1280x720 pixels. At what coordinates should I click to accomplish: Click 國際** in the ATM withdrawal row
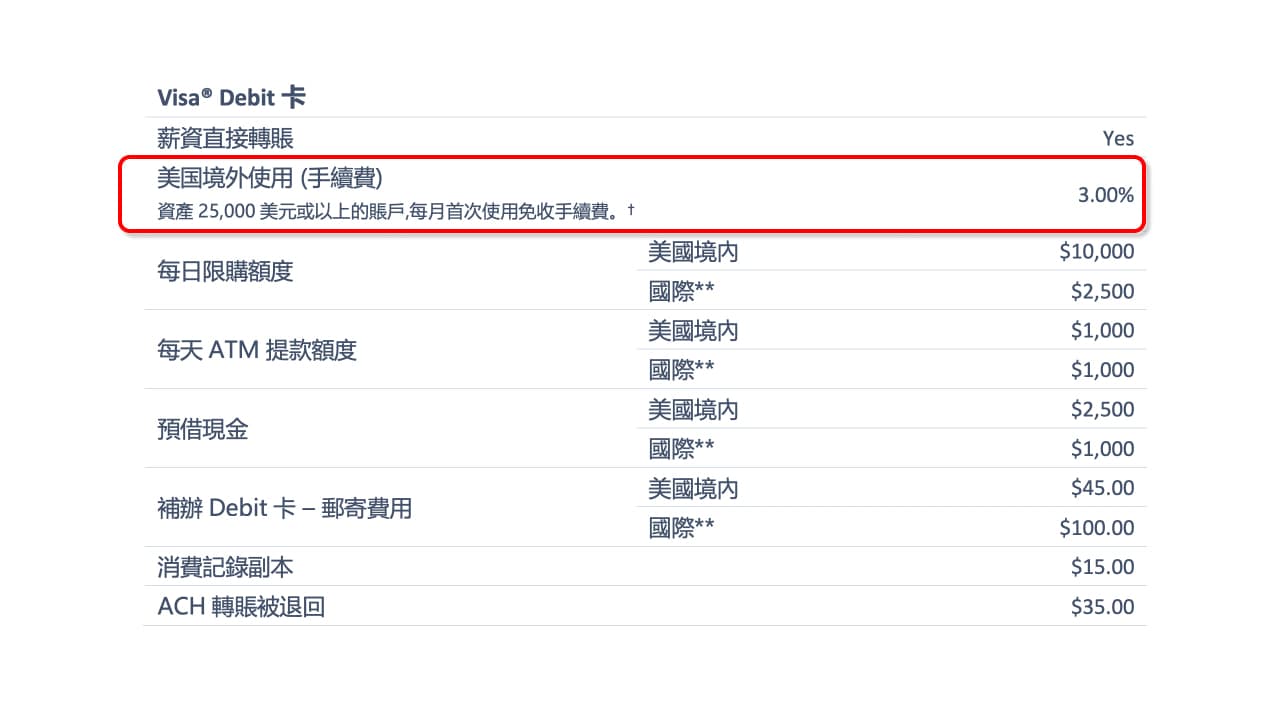[681, 370]
